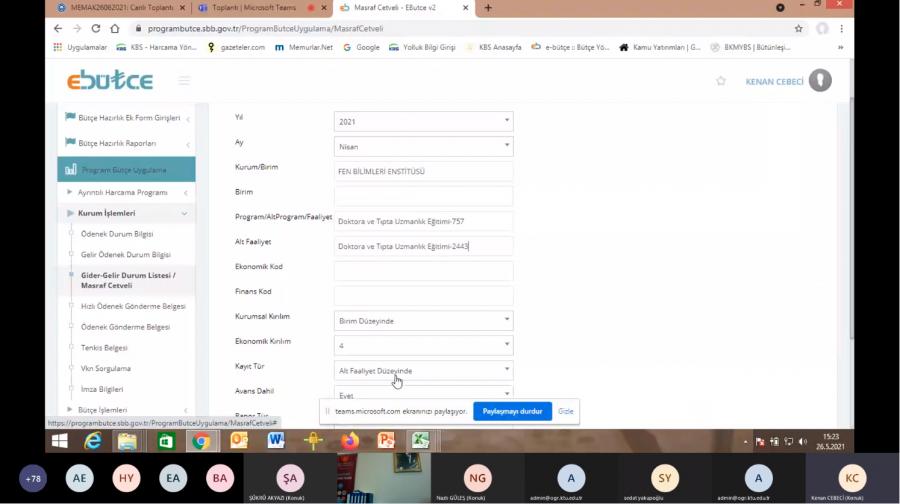The width and height of the screenshot is (900, 504).
Task: Open the Kenan Cebeci user avatar
Action: [820, 81]
